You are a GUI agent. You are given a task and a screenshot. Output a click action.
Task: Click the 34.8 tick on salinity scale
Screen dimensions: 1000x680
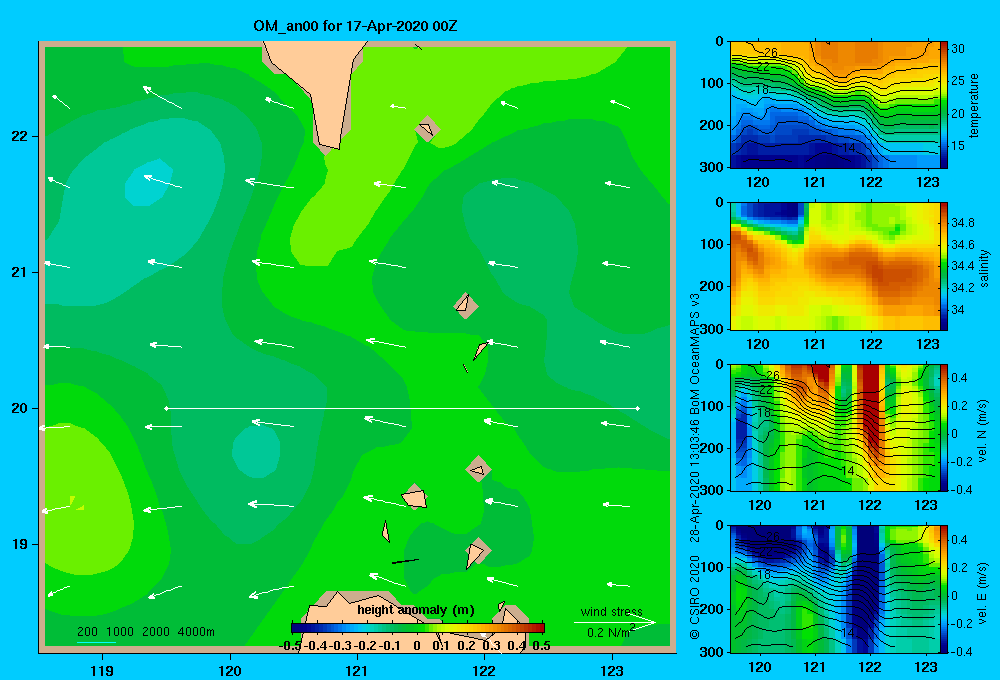click(x=962, y=223)
